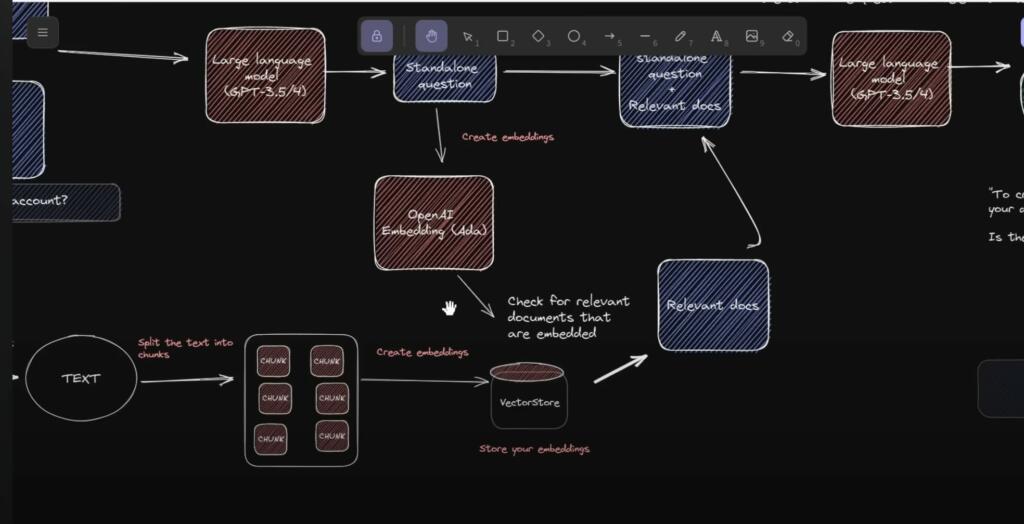Select the Standalone question box
This screenshot has height=524, width=1024.
click(x=445, y=76)
